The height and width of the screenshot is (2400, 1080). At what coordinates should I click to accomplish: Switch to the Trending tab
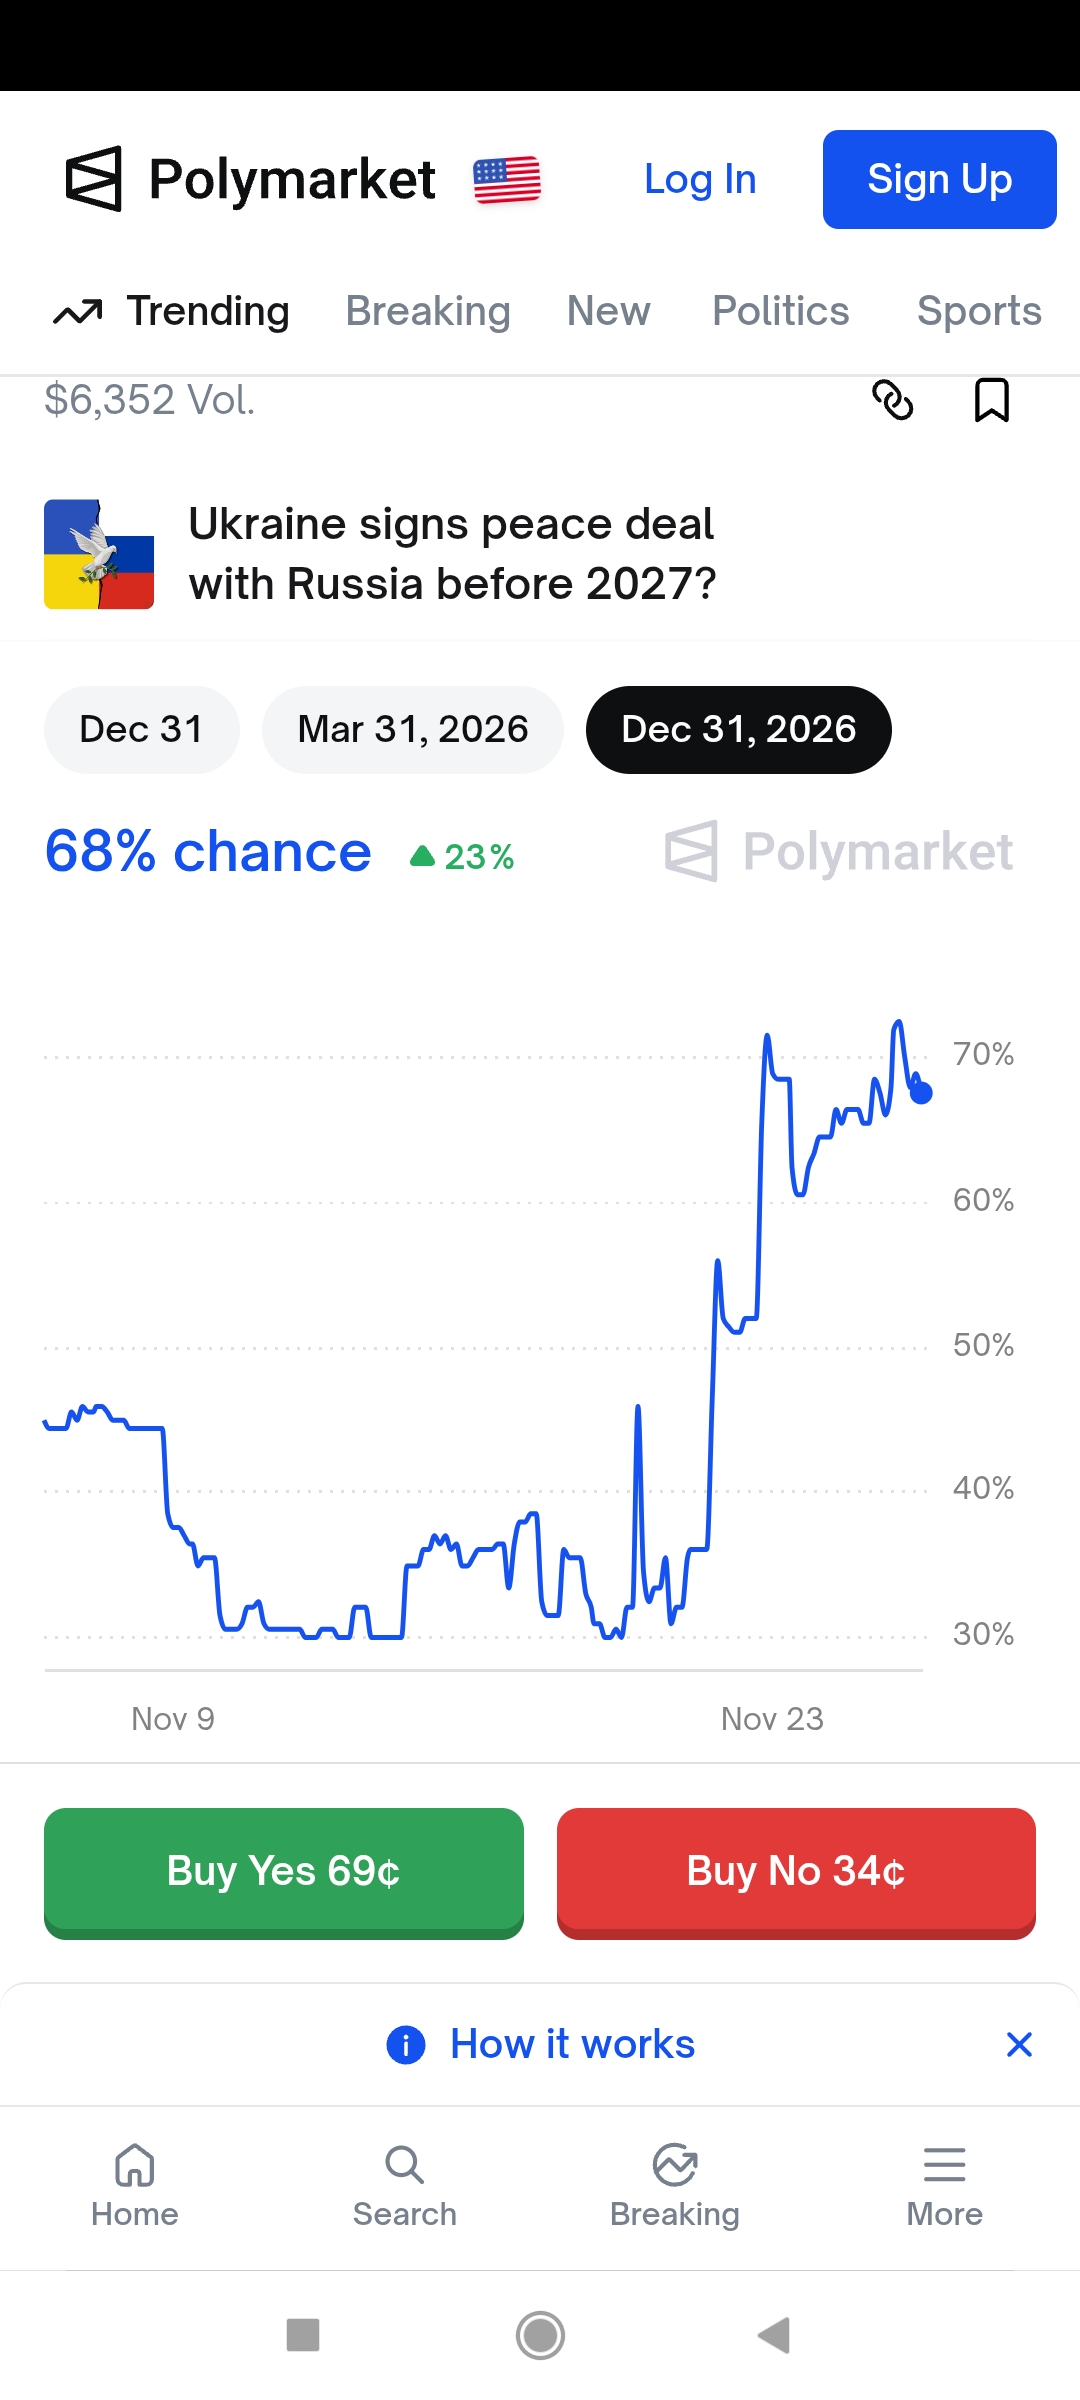click(x=171, y=311)
